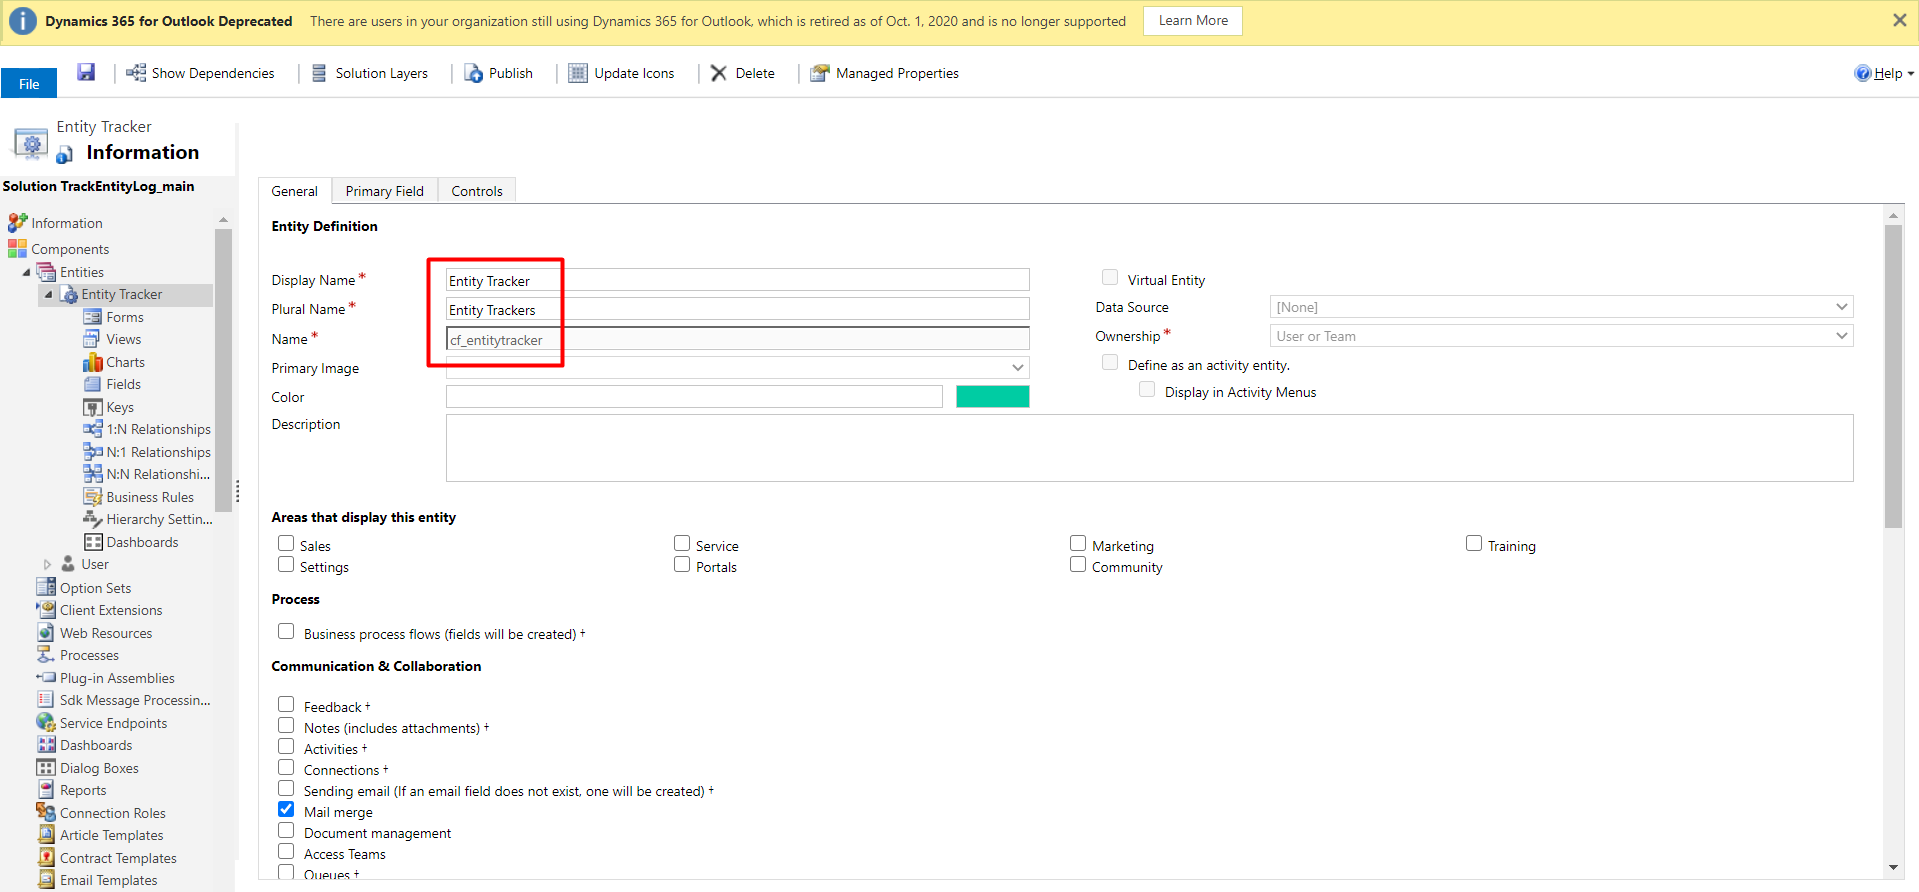This screenshot has height=892, width=1919.
Task: Open the Managed Properties icon
Action: click(820, 73)
